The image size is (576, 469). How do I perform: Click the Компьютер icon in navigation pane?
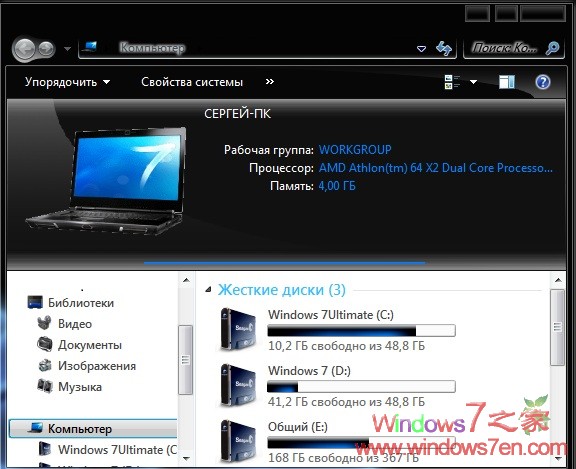click(x=36, y=427)
